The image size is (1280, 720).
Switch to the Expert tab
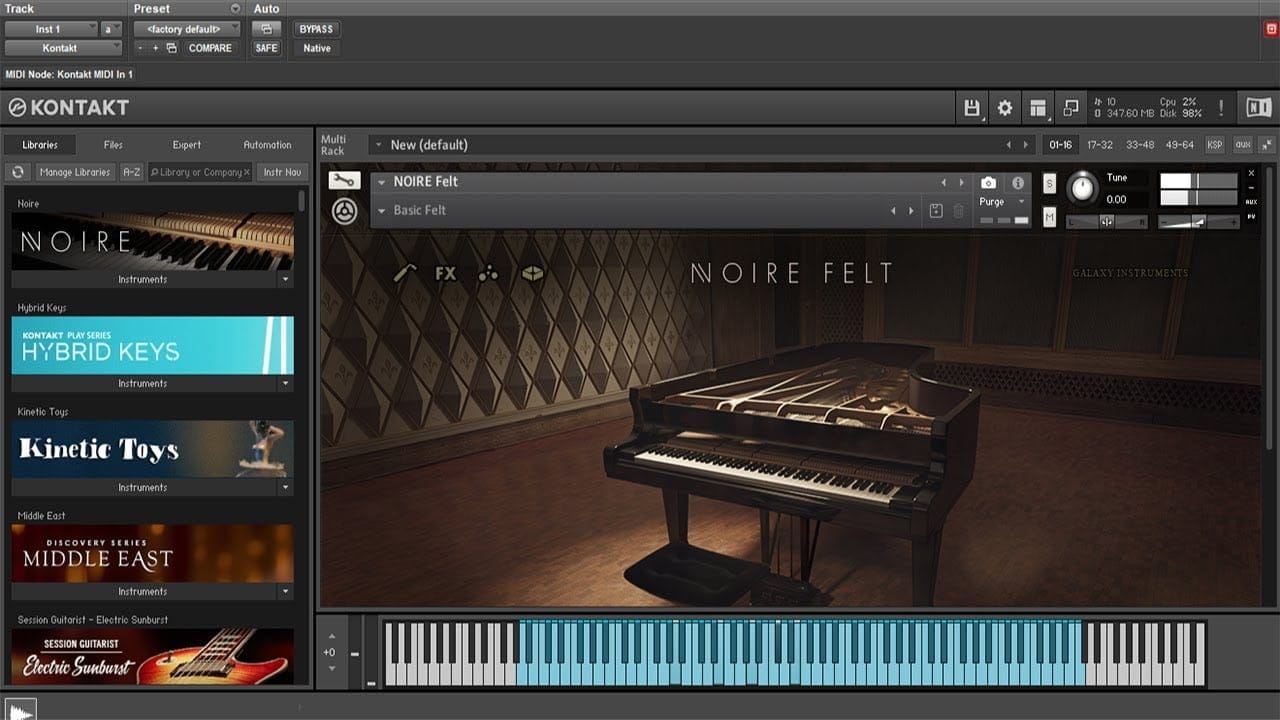(187, 145)
